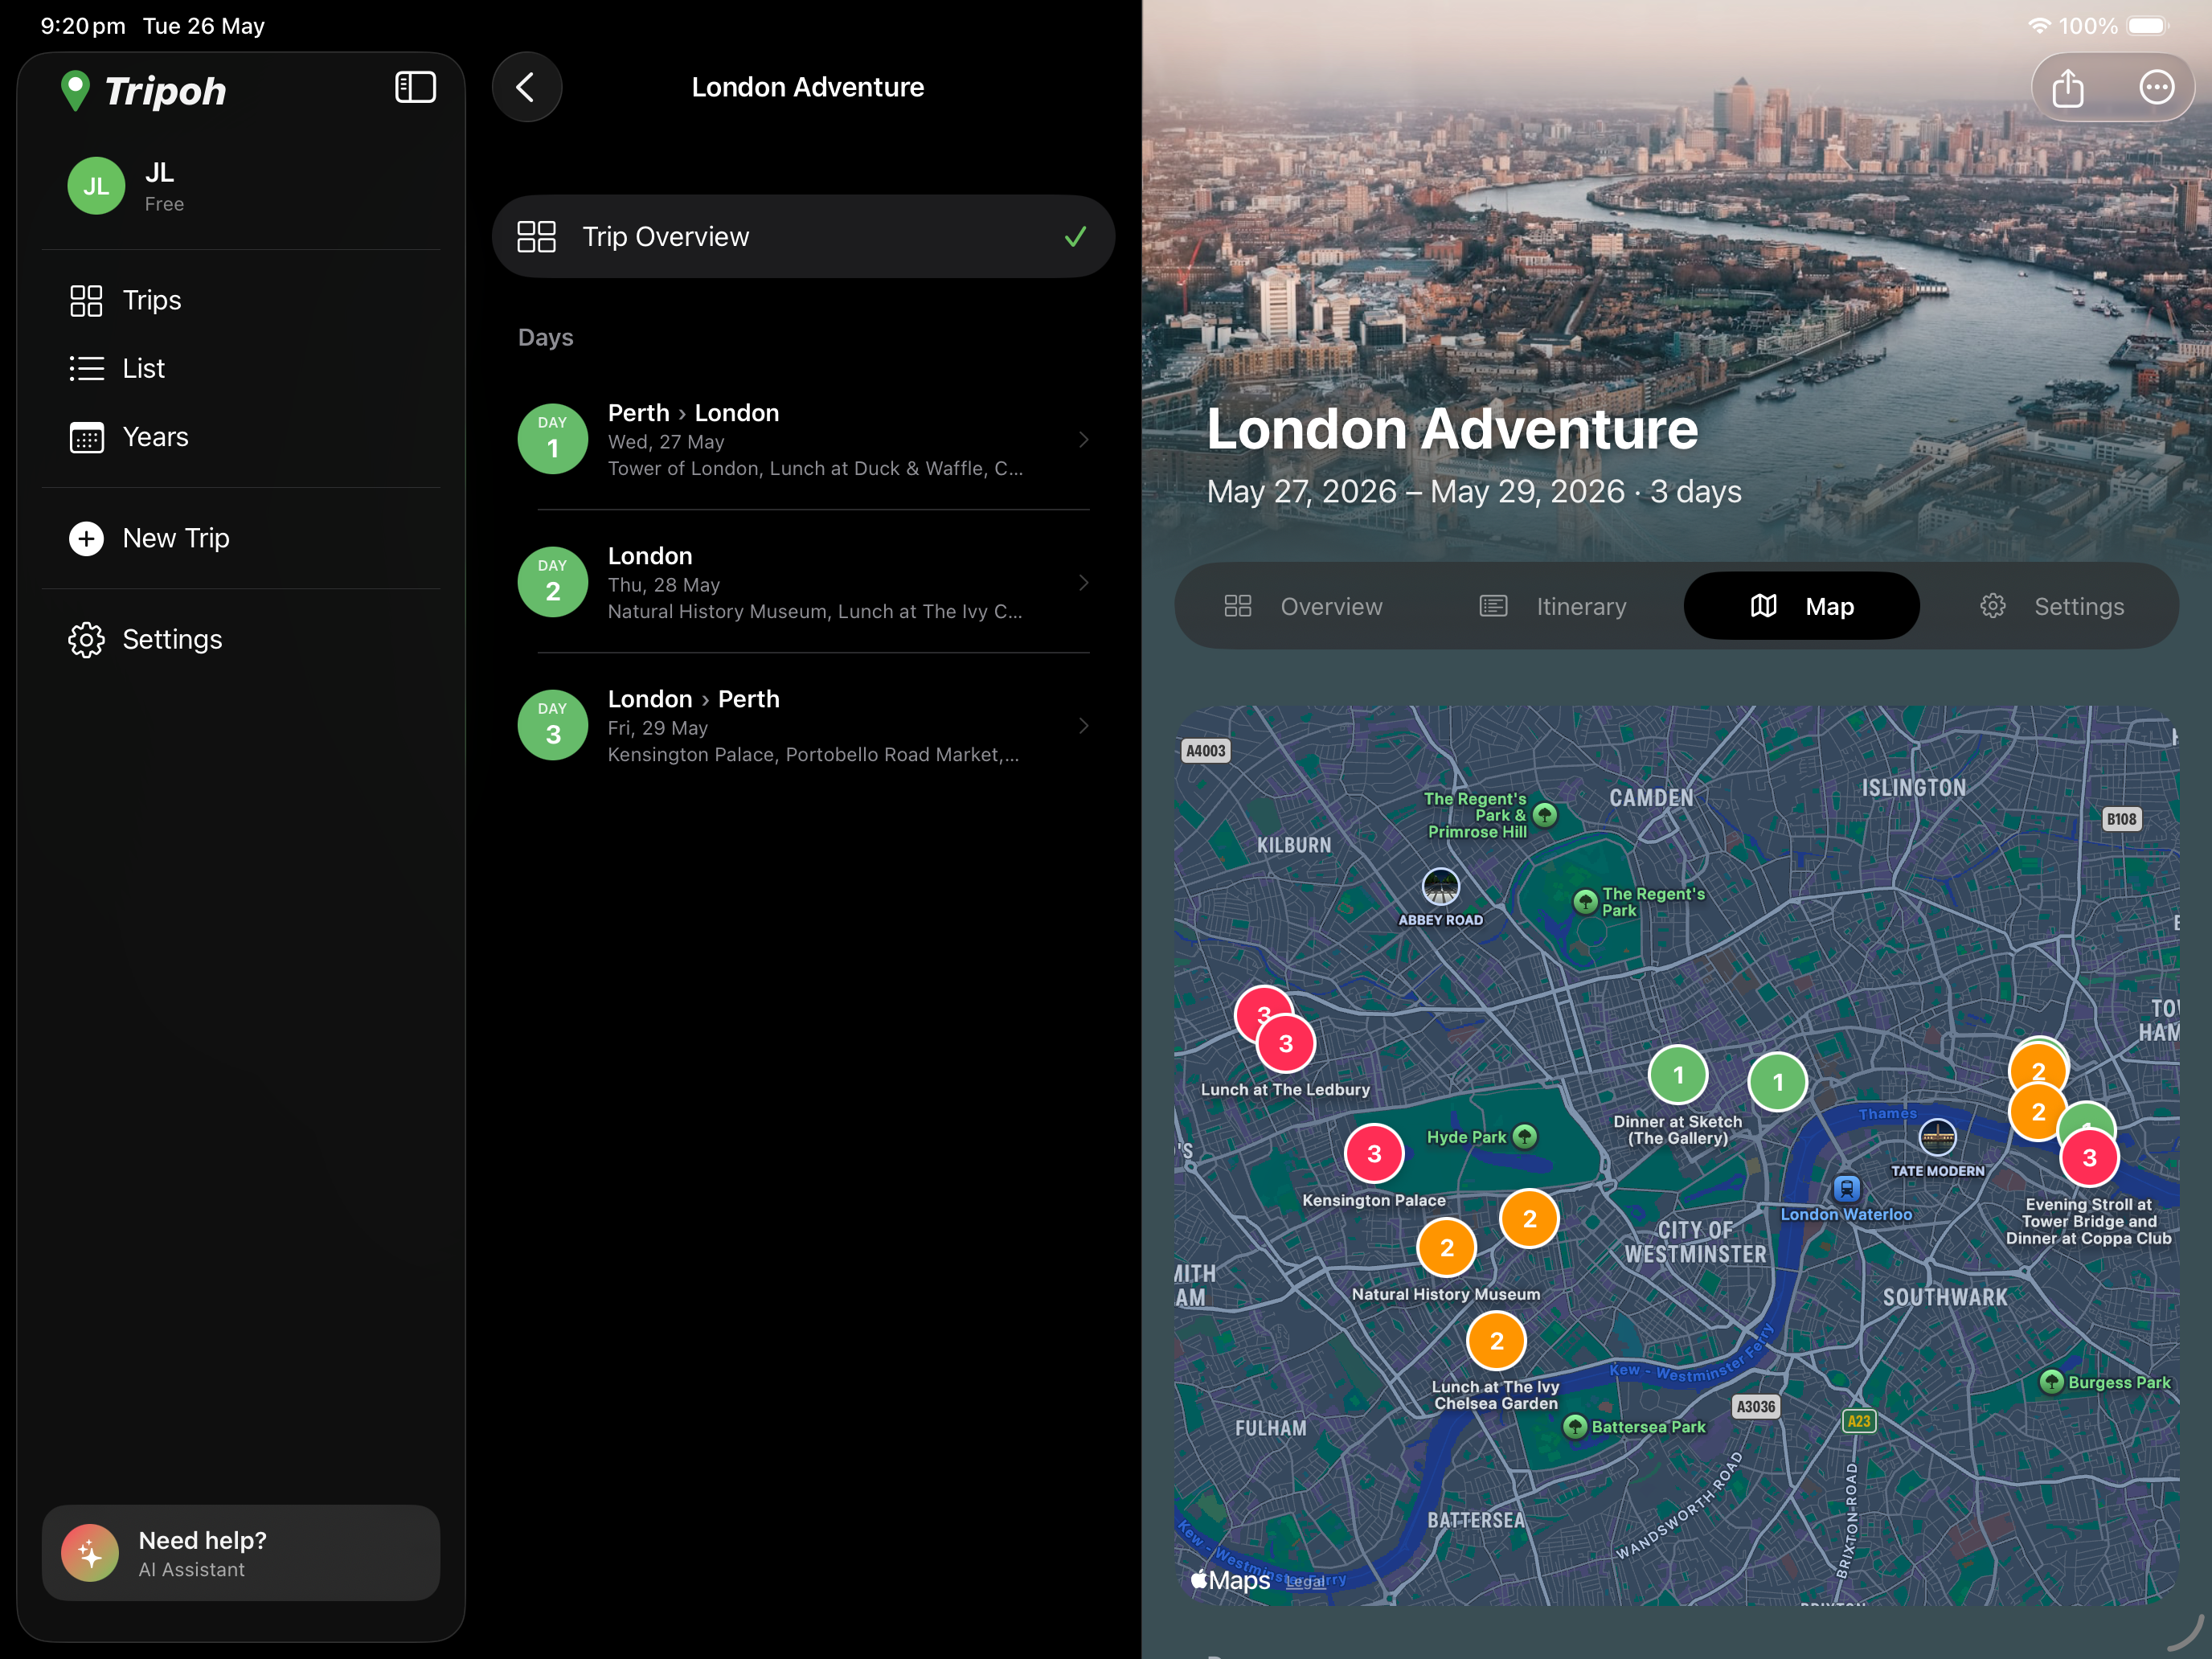Image resolution: width=2212 pixels, height=1659 pixels.
Task: Click the Abbey Road landmark icon
Action: coord(1441,887)
